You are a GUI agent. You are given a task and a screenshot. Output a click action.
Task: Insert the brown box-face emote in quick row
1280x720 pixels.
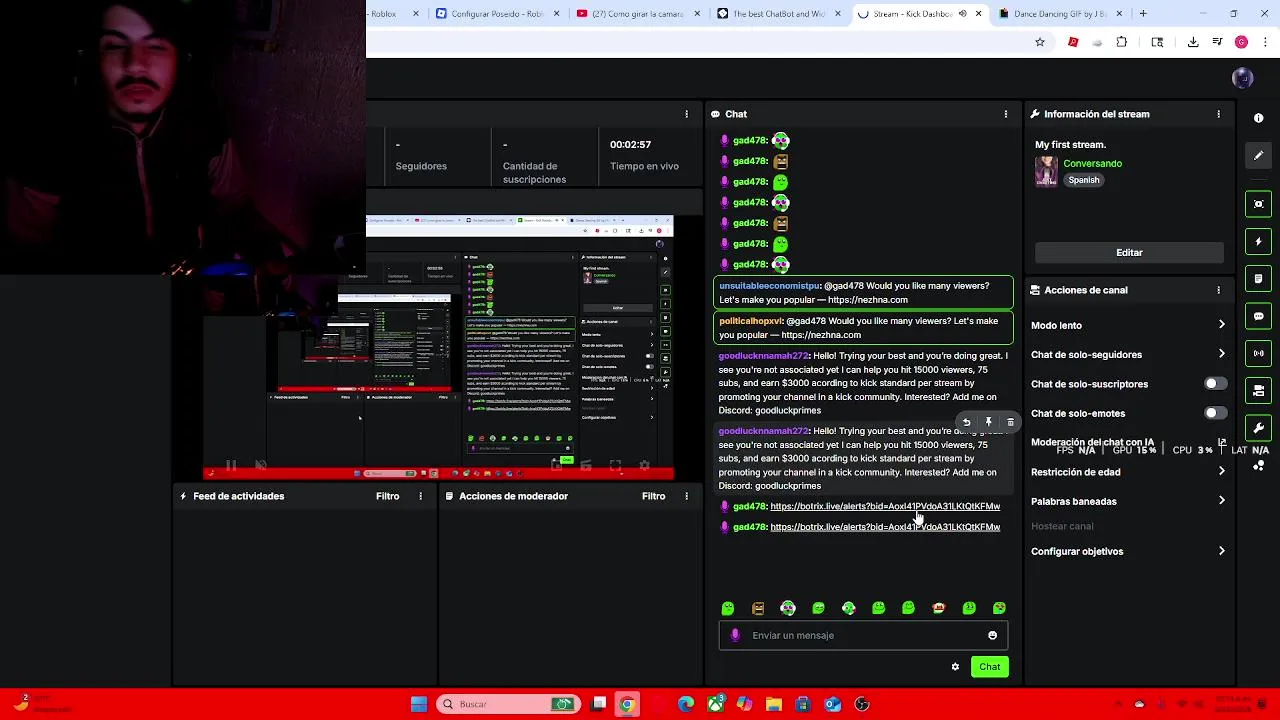coord(758,608)
